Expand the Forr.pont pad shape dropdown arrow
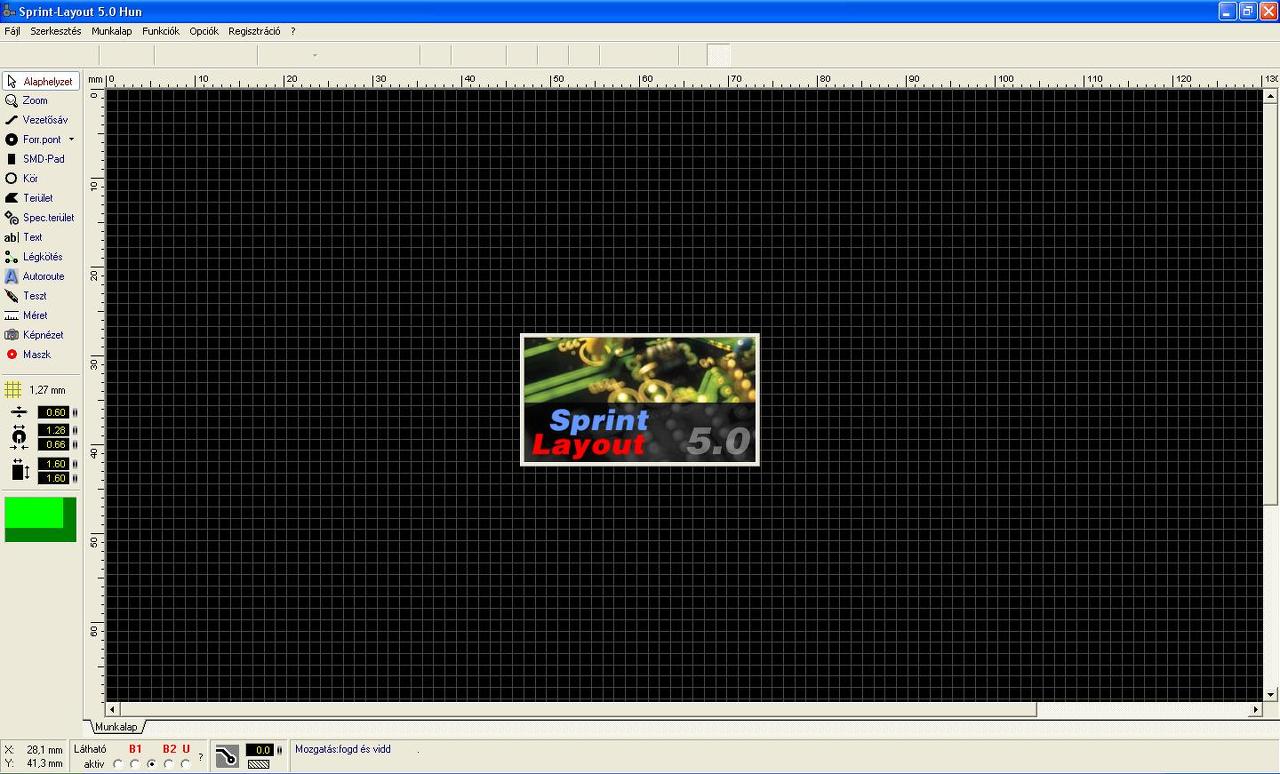Image resolution: width=1280 pixels, height=774 pixels. tap(71, 140)
